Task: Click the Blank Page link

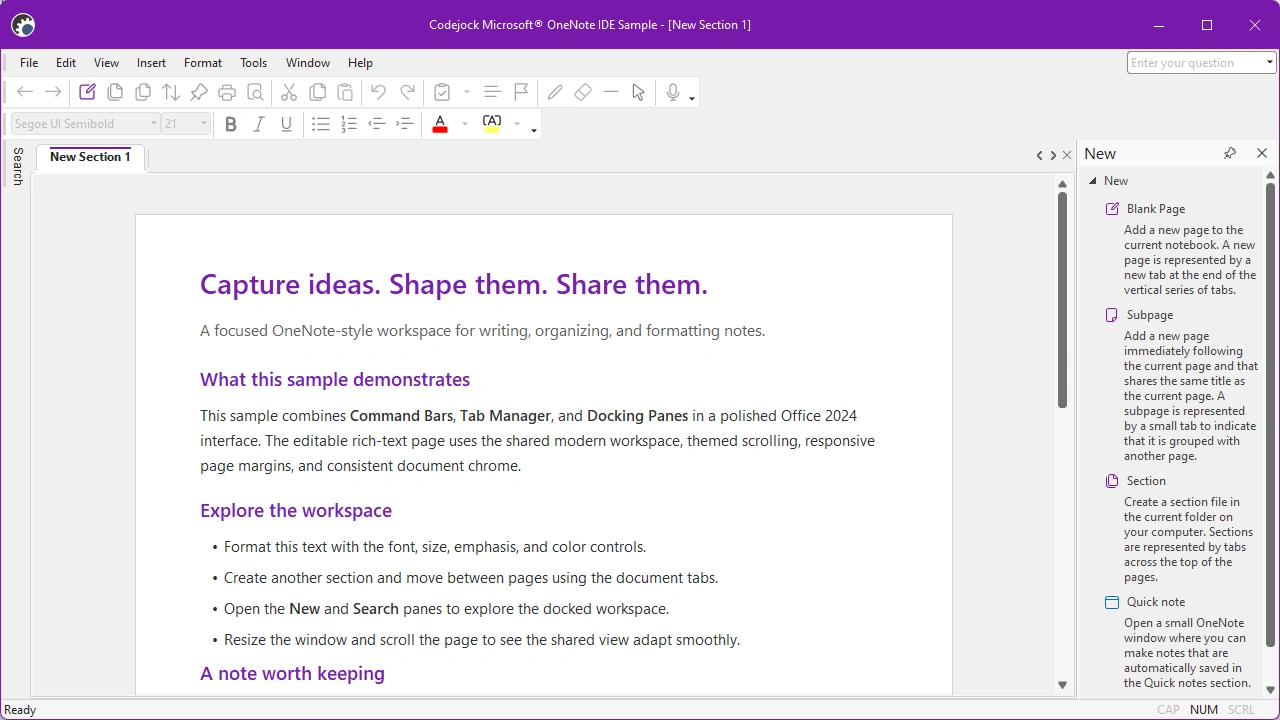Action: (1156, 209)
